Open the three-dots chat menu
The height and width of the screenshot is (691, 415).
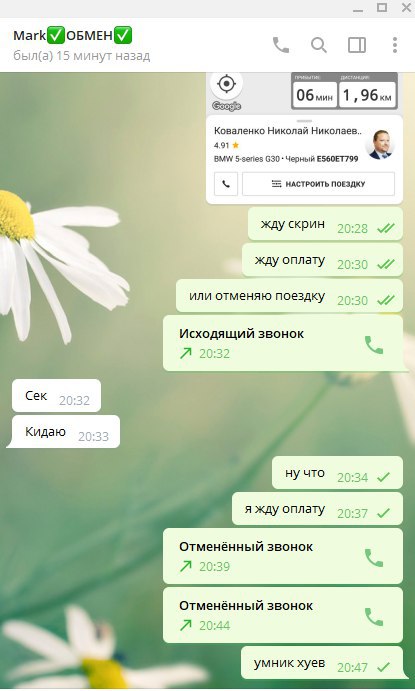click(395, 45)
